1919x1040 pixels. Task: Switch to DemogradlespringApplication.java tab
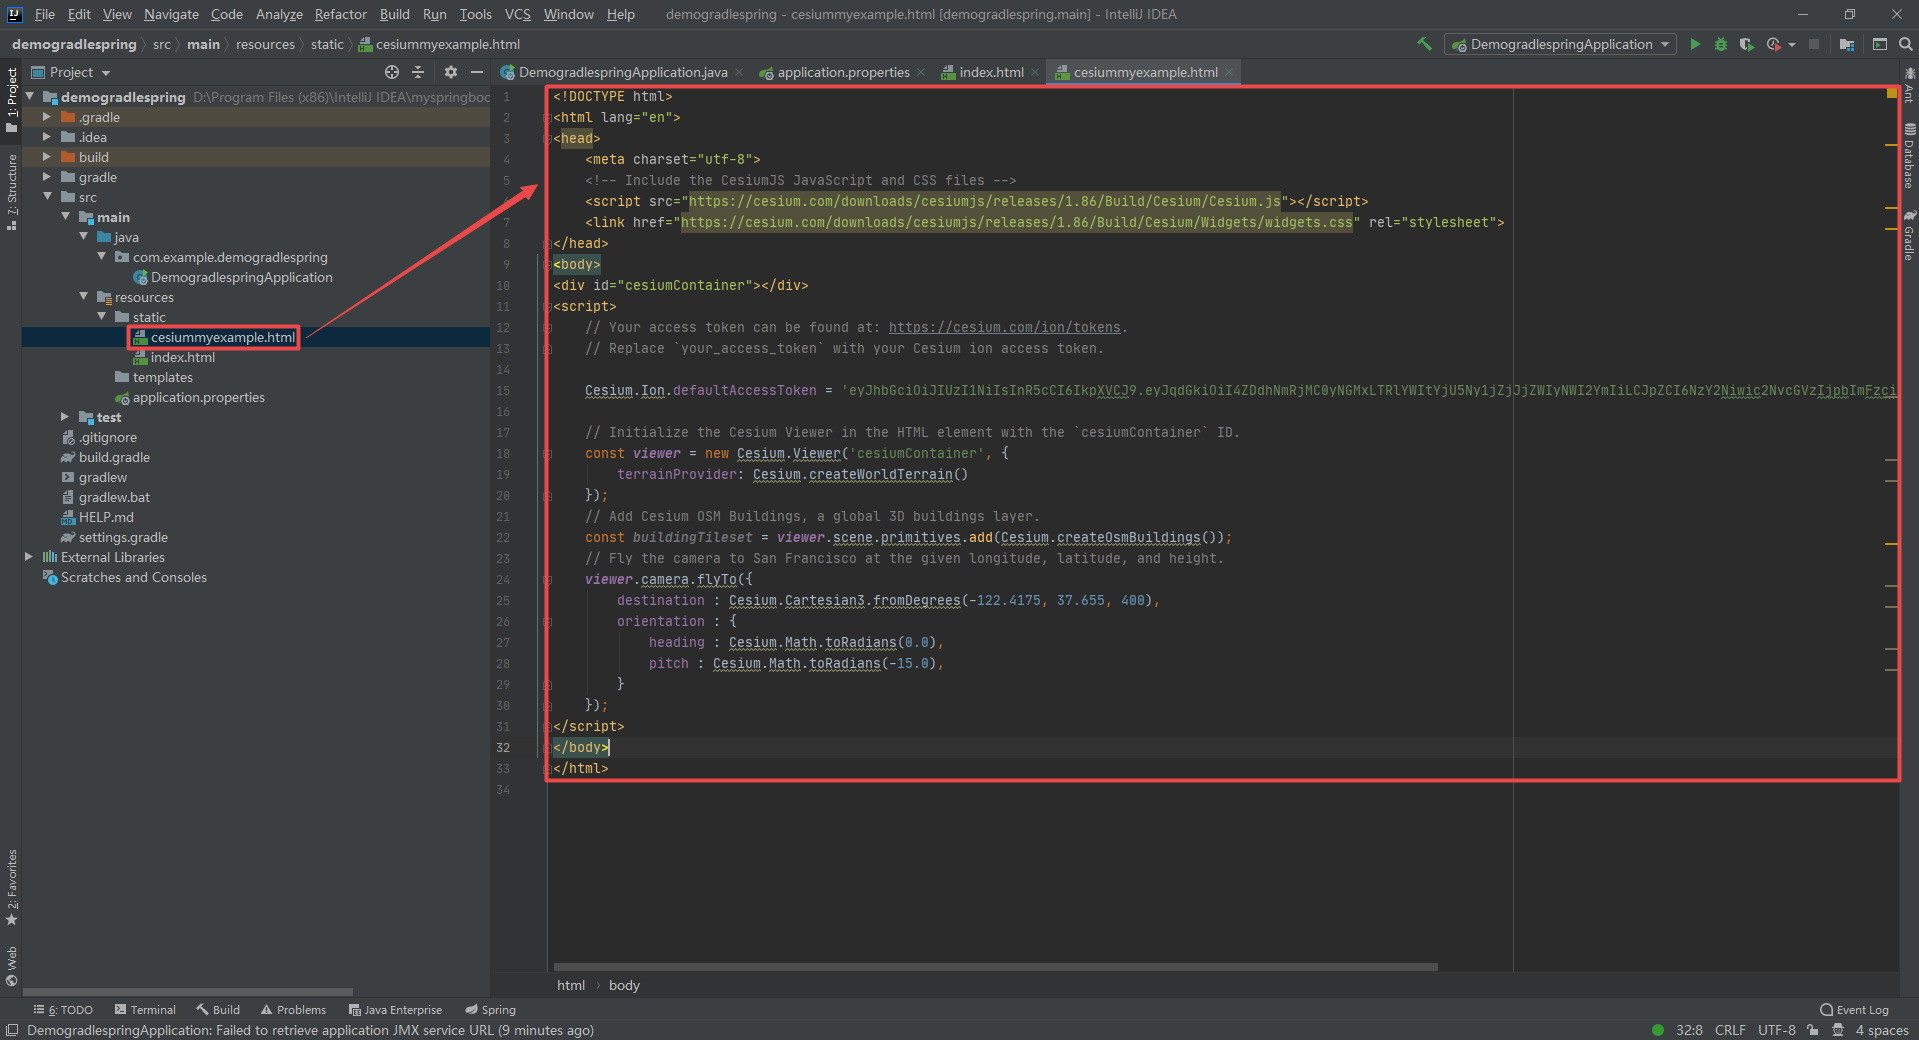tap(622, 72)
